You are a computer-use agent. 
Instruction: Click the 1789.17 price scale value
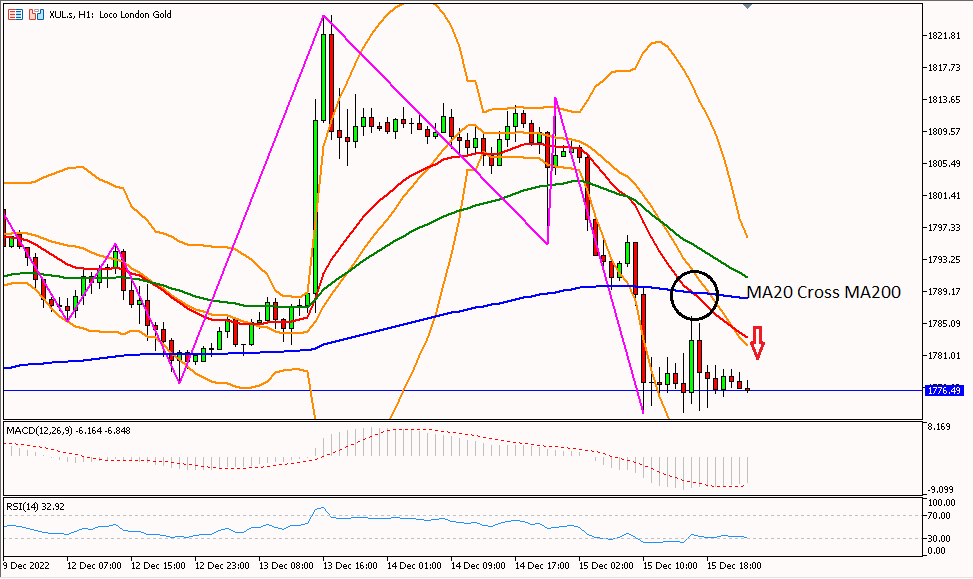pos(944,292)
